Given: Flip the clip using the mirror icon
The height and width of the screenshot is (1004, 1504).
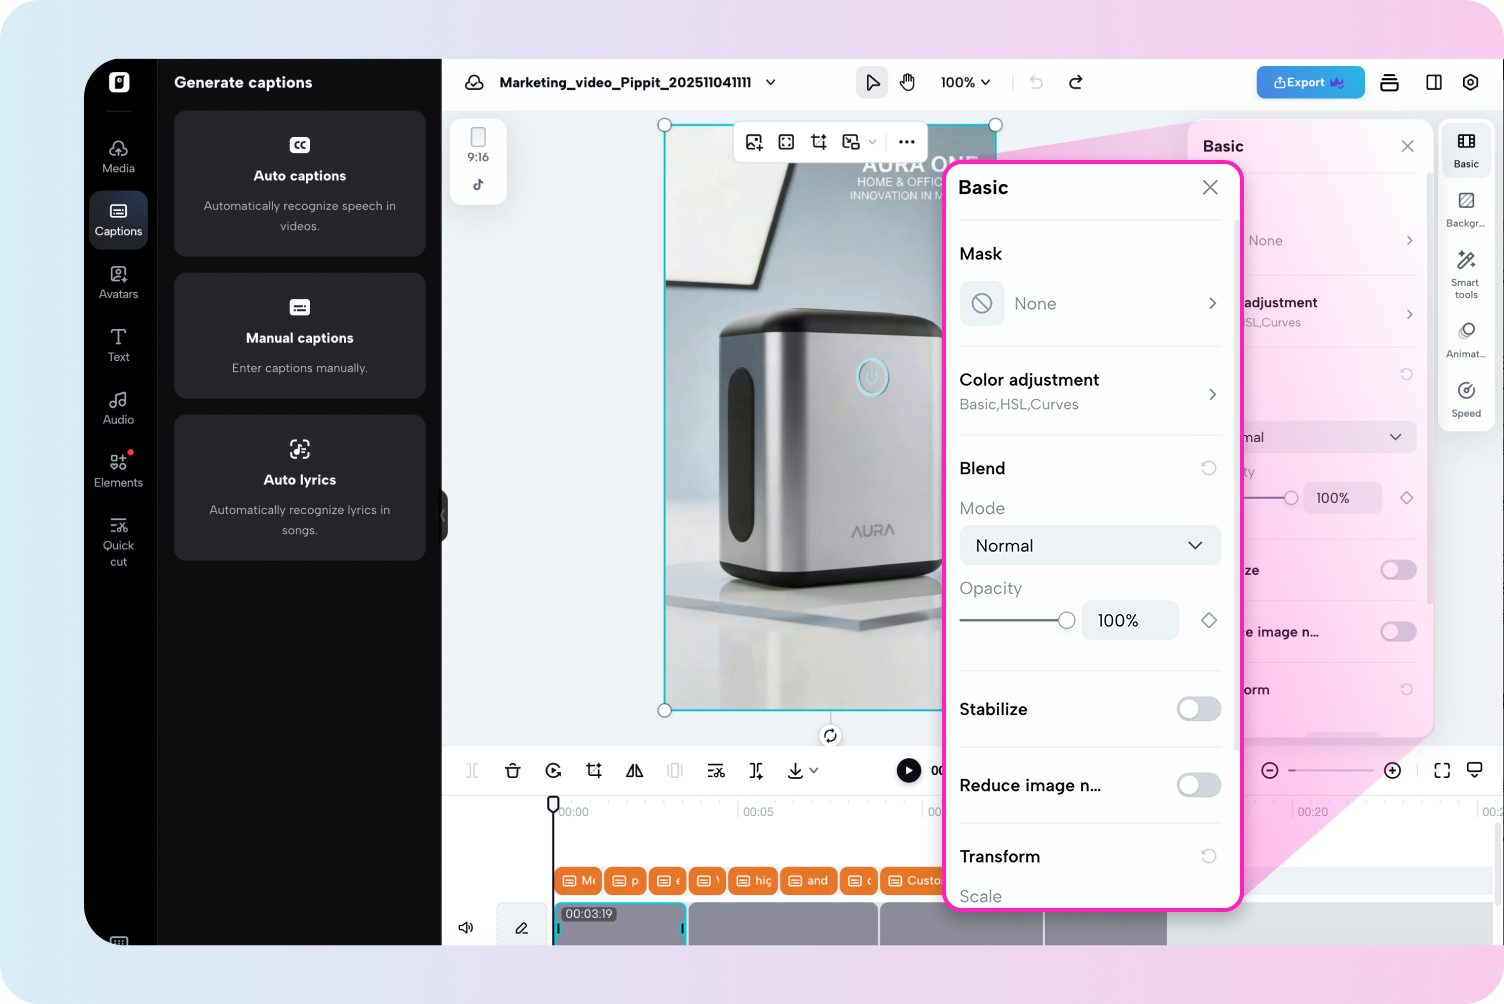Looking at the screenshot, I should click(x=634, y=770).
